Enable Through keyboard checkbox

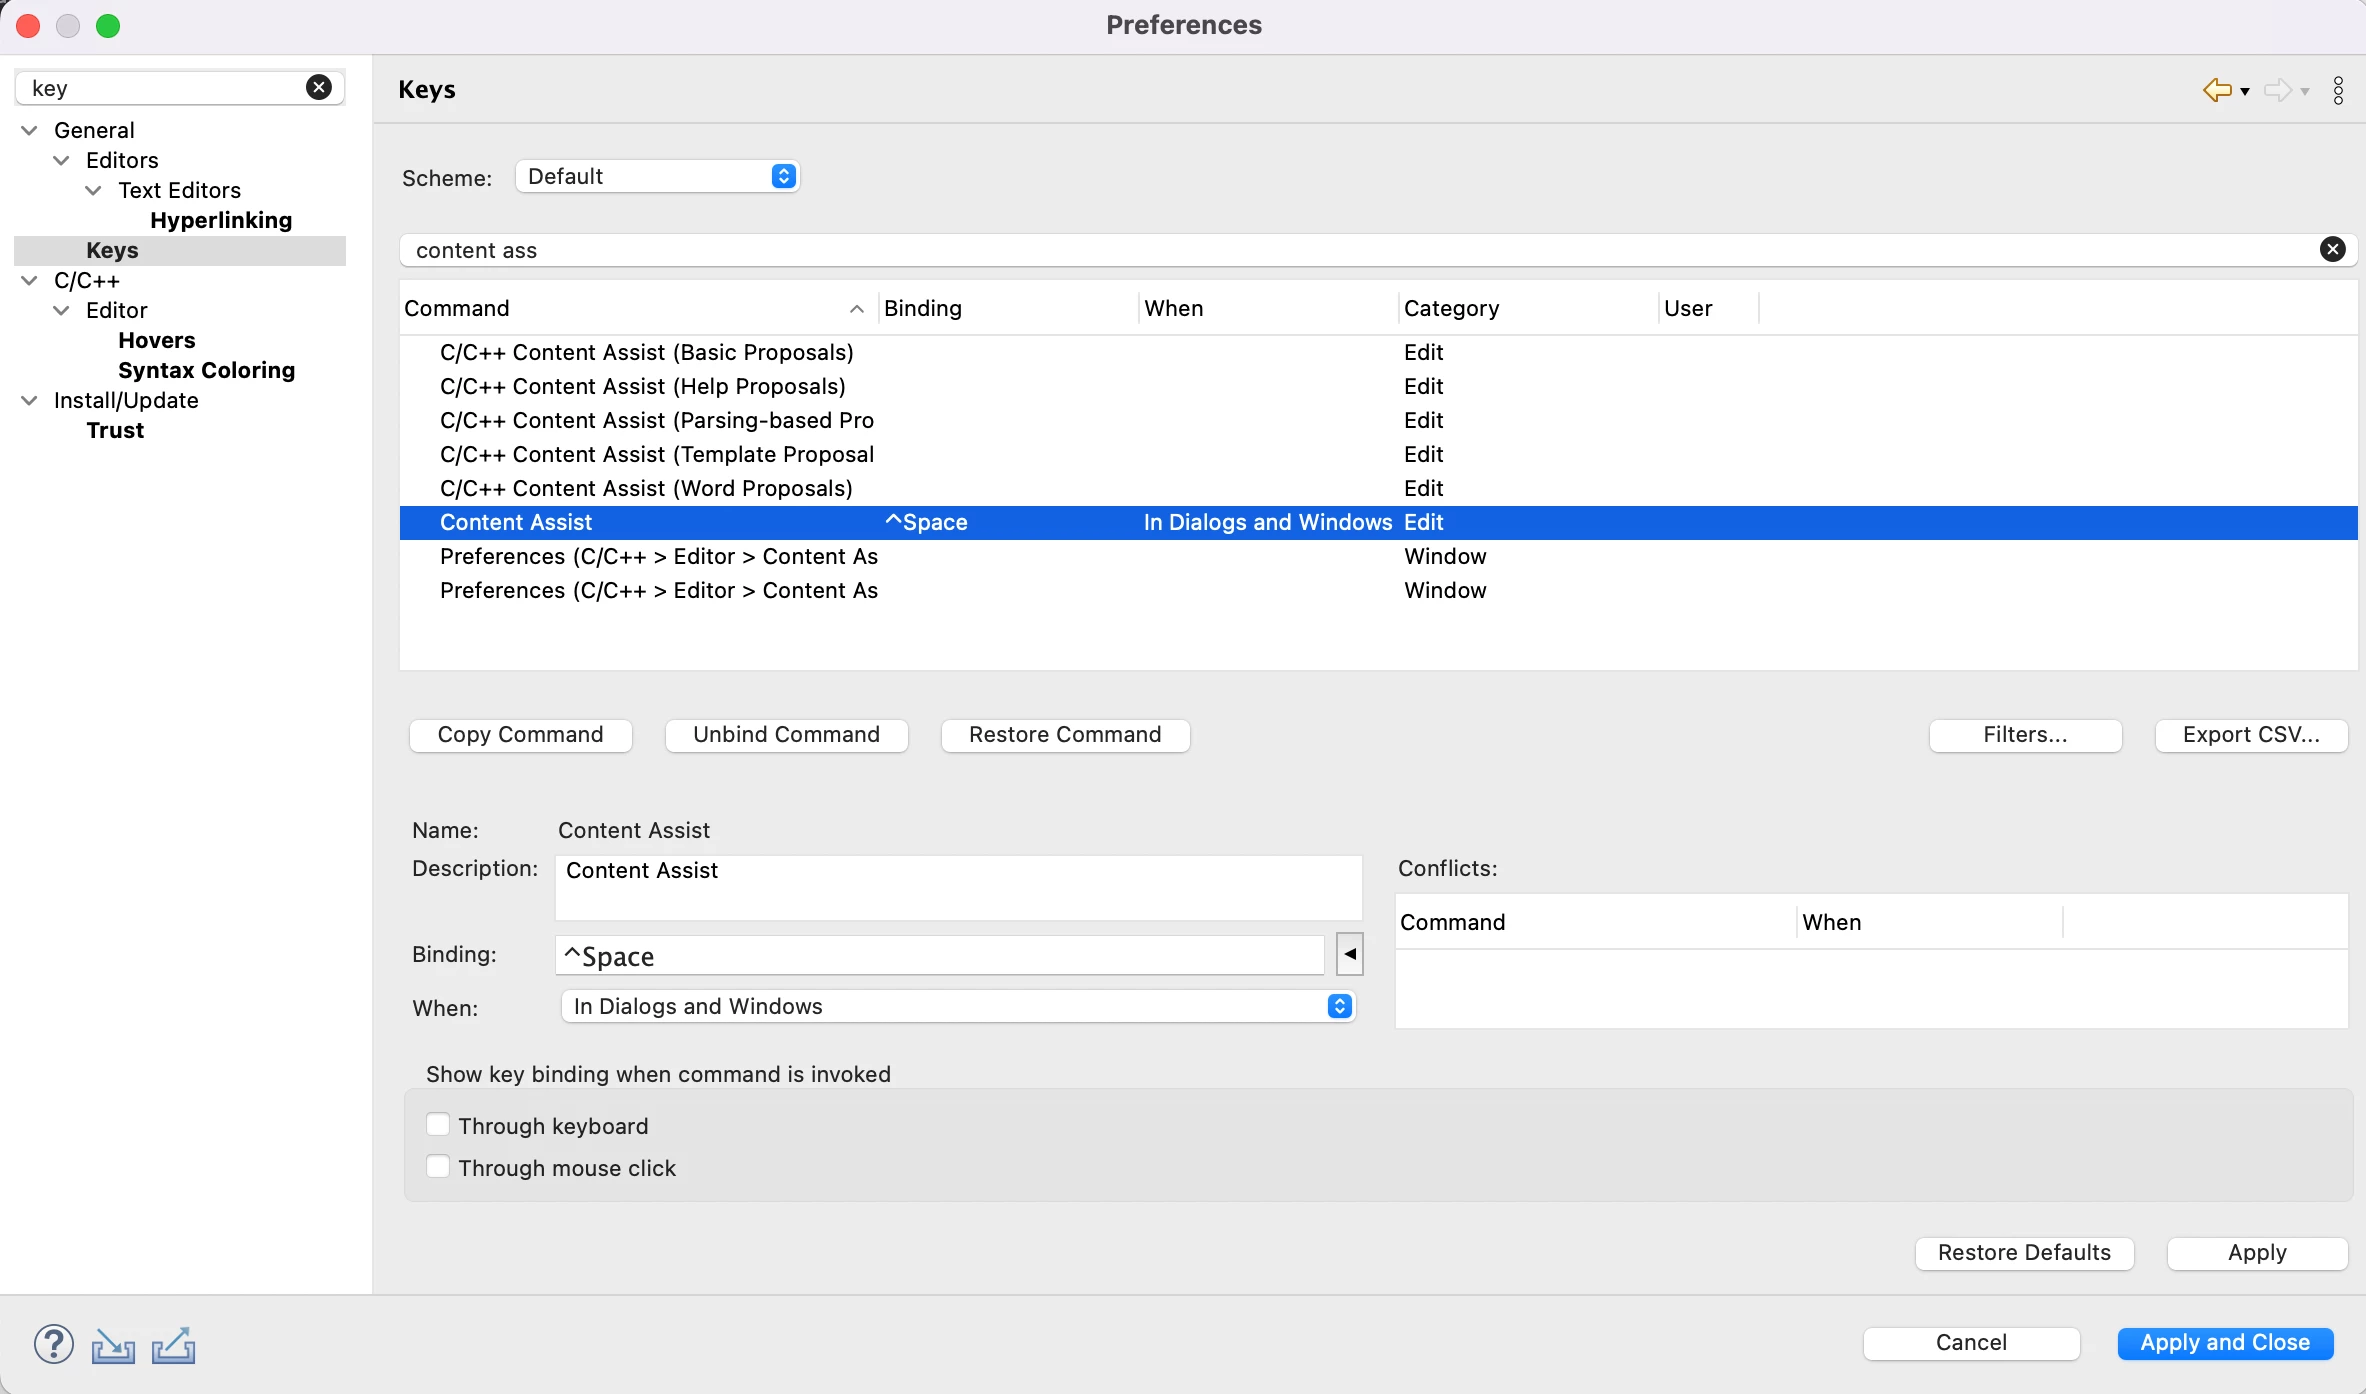click(x=437, y=1125)
